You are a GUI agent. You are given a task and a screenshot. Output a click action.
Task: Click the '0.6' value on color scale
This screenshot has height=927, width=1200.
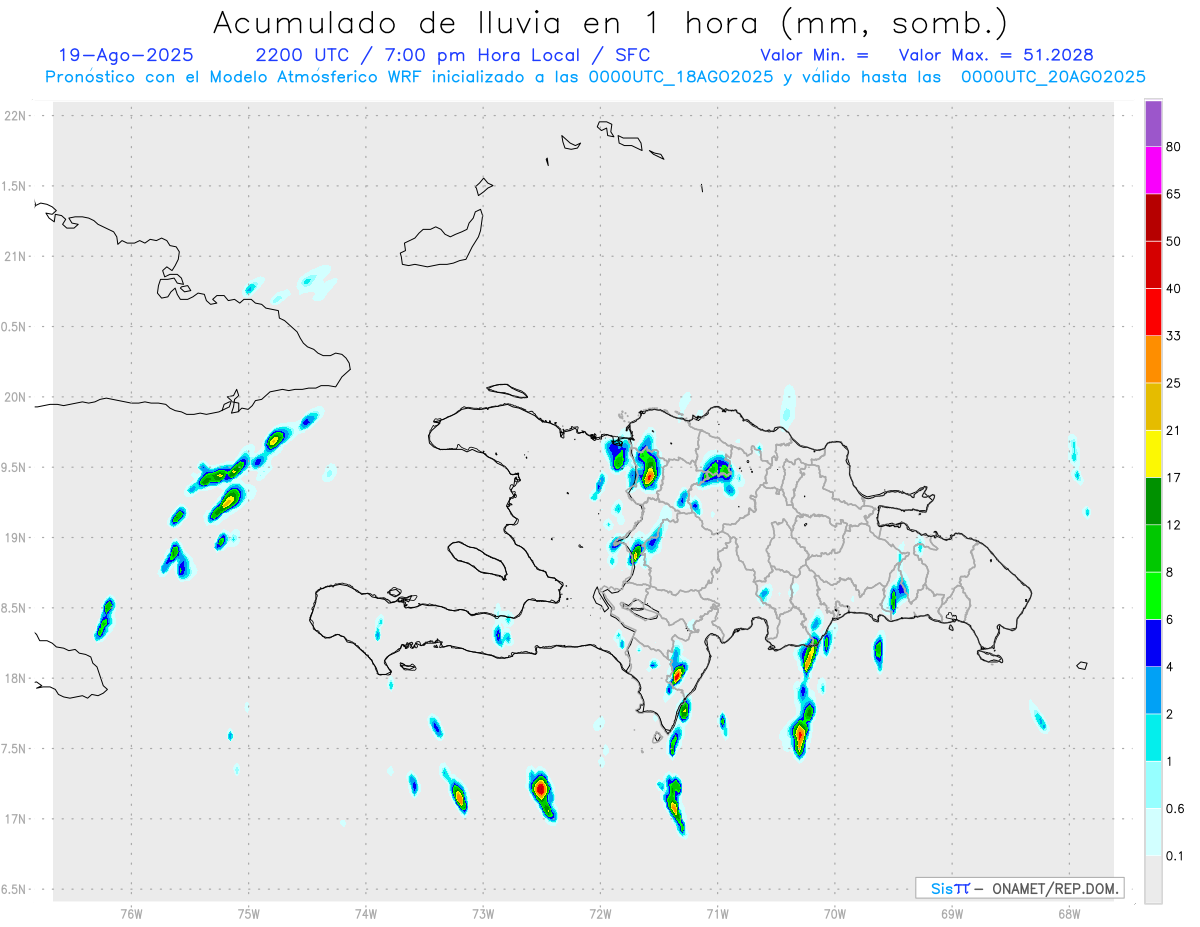coord(1176,809)
